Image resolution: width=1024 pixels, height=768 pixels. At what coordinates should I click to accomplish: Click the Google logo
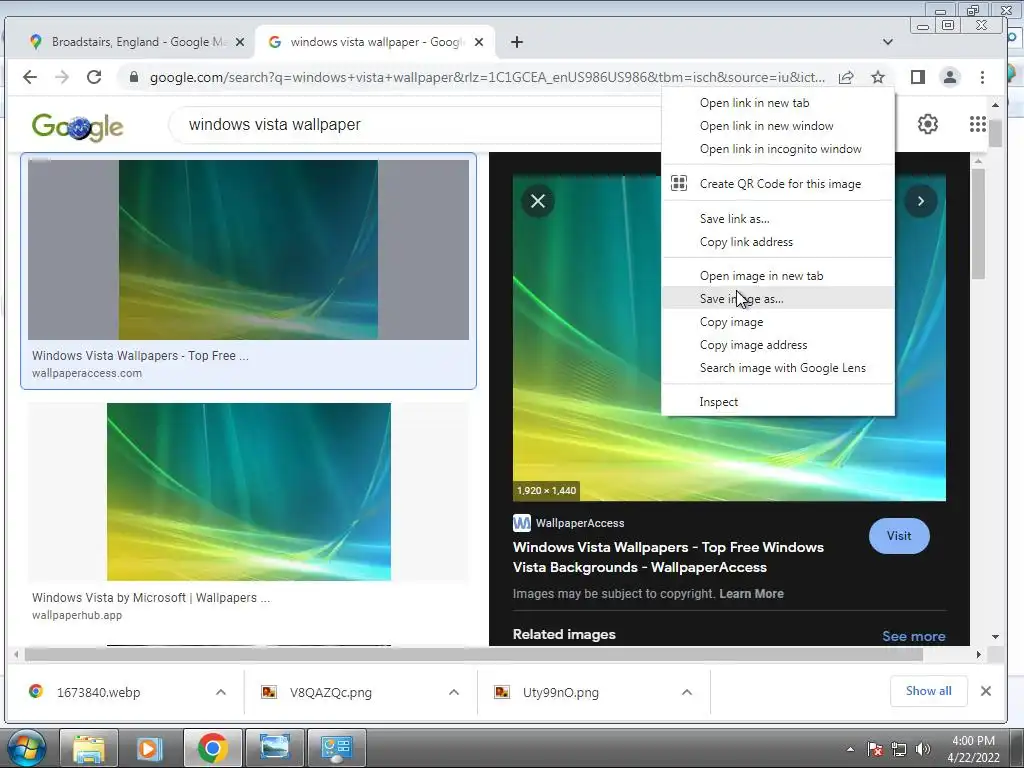[77, 126]
